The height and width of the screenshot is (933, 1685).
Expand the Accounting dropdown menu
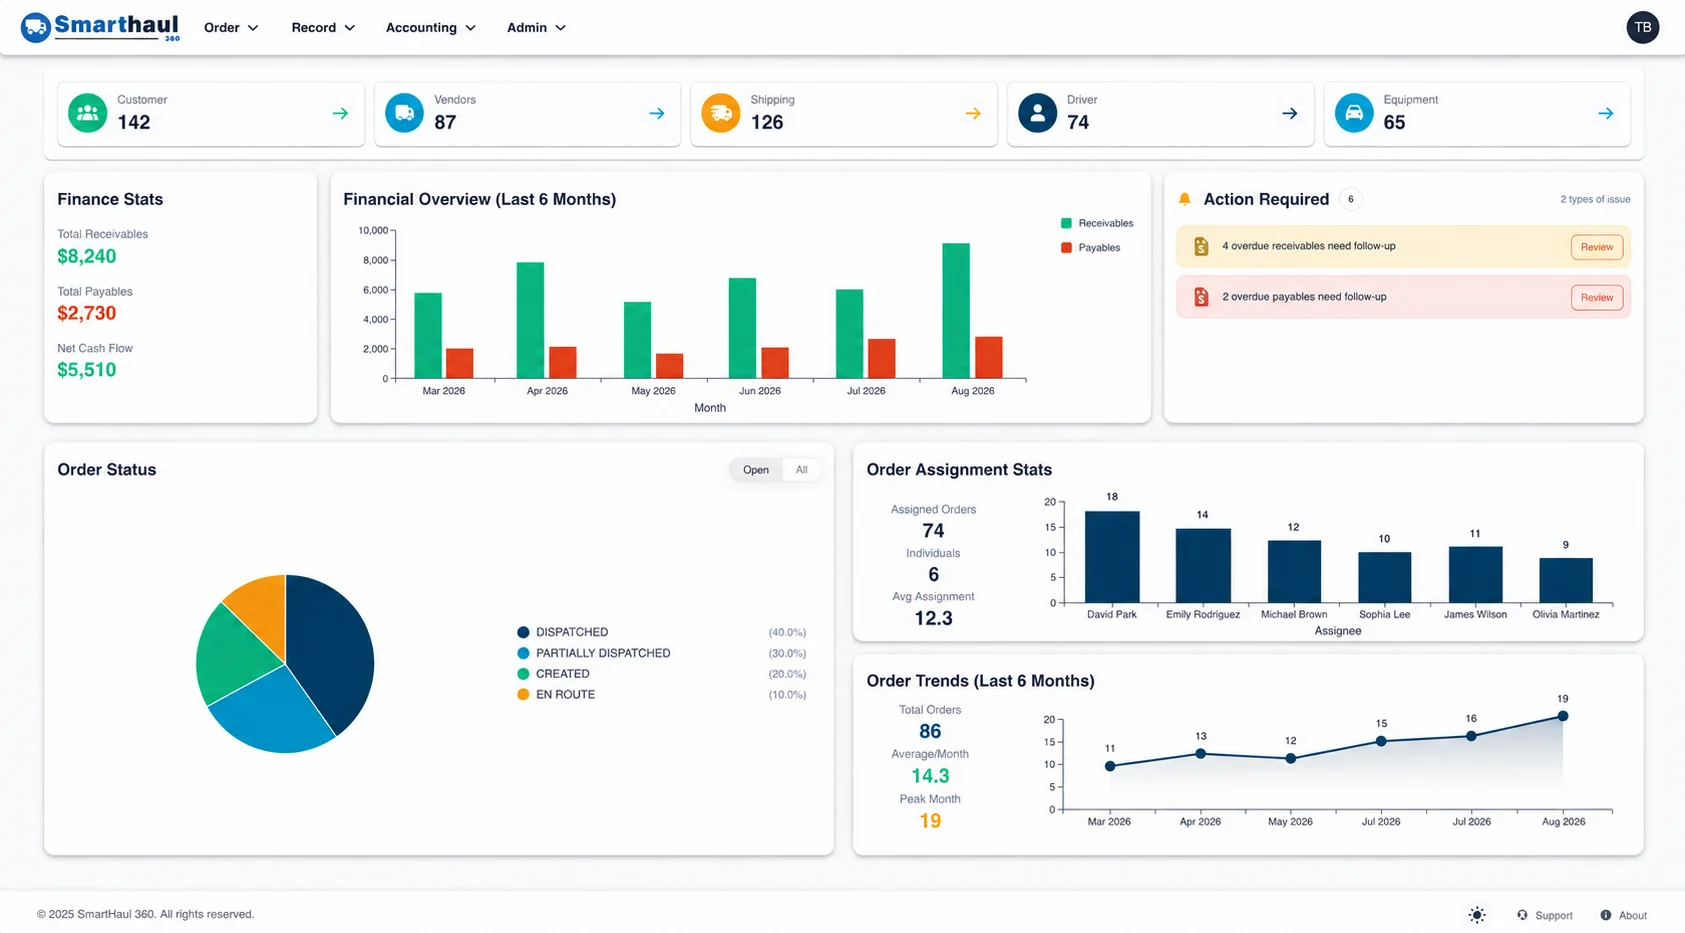click(x=431, y=28)
